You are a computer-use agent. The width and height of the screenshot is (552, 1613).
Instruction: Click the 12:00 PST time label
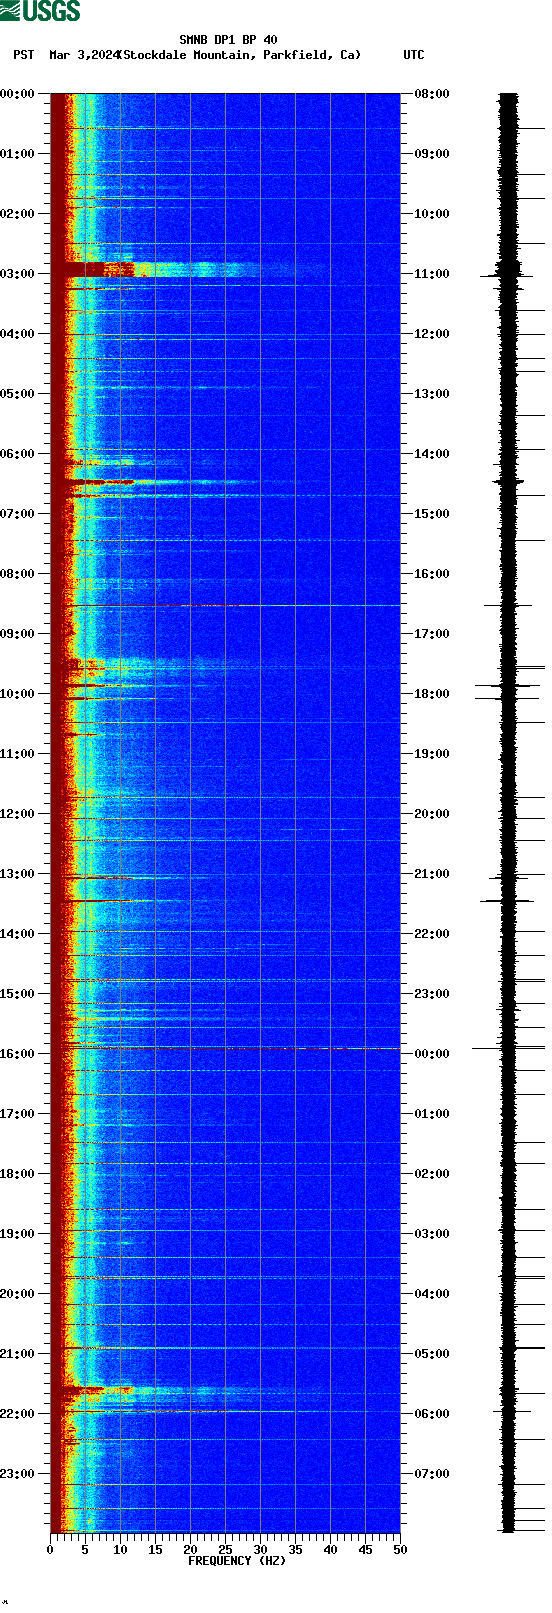pos(18,814)
